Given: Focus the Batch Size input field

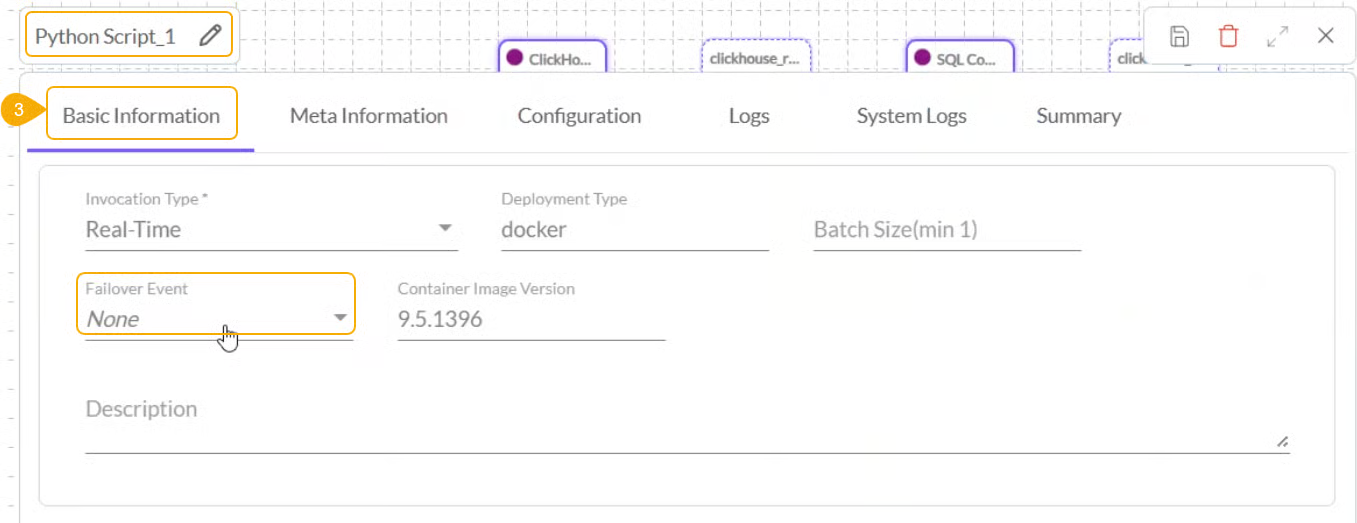Looking at the screenshot, I should [946, 230].
